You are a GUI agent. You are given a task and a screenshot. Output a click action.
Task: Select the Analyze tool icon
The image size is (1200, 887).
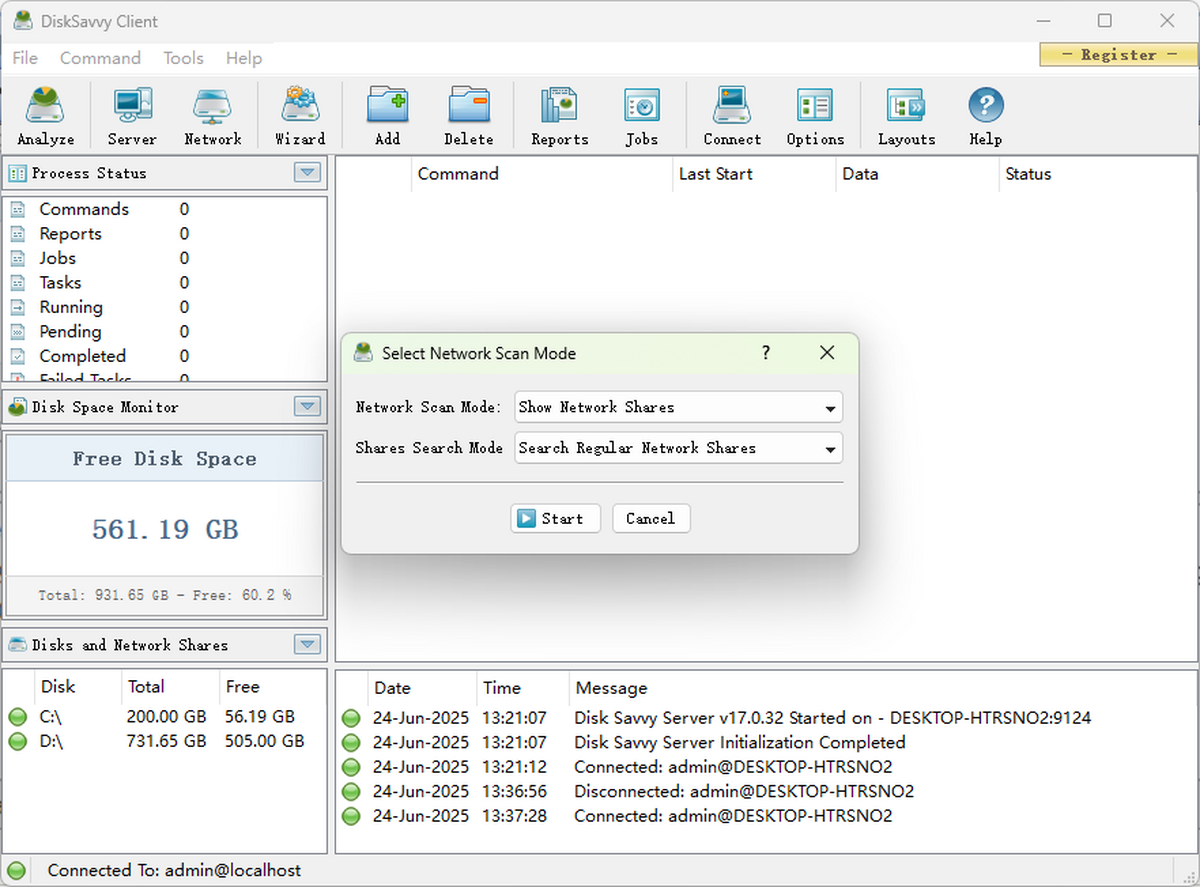coord(45,113)
